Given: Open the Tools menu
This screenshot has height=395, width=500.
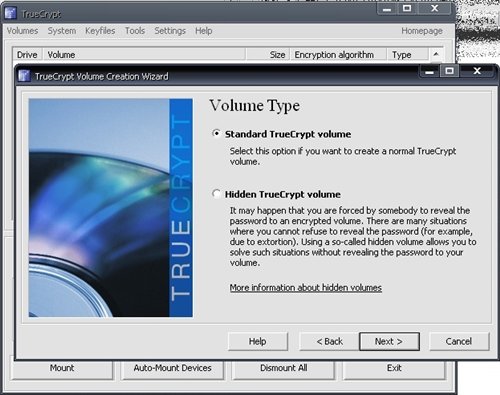Looking at the screenshot, I should (135, 31).
